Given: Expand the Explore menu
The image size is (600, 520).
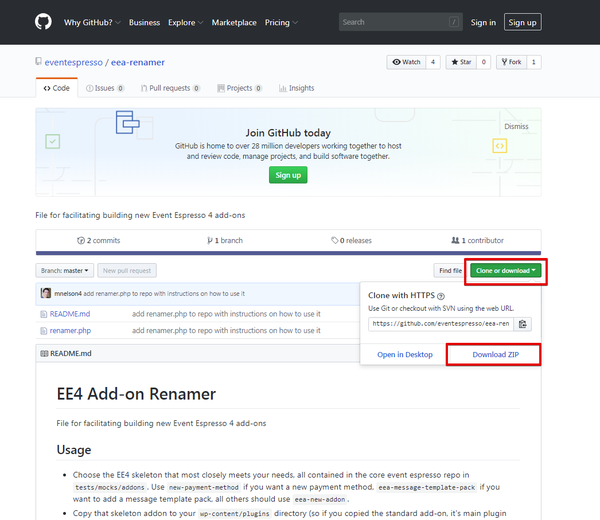Looking at the screenshot, I should [x=186, y=23].
